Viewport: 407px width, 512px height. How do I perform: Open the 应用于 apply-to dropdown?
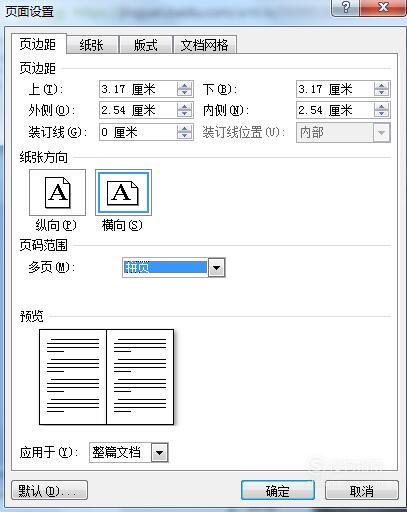160,453
